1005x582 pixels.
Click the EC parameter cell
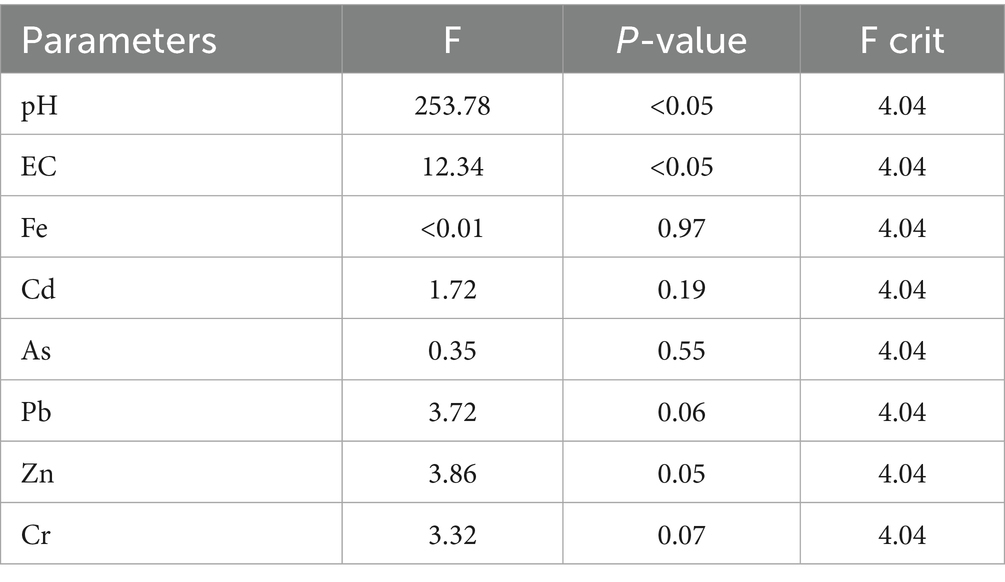coord(39,166)
